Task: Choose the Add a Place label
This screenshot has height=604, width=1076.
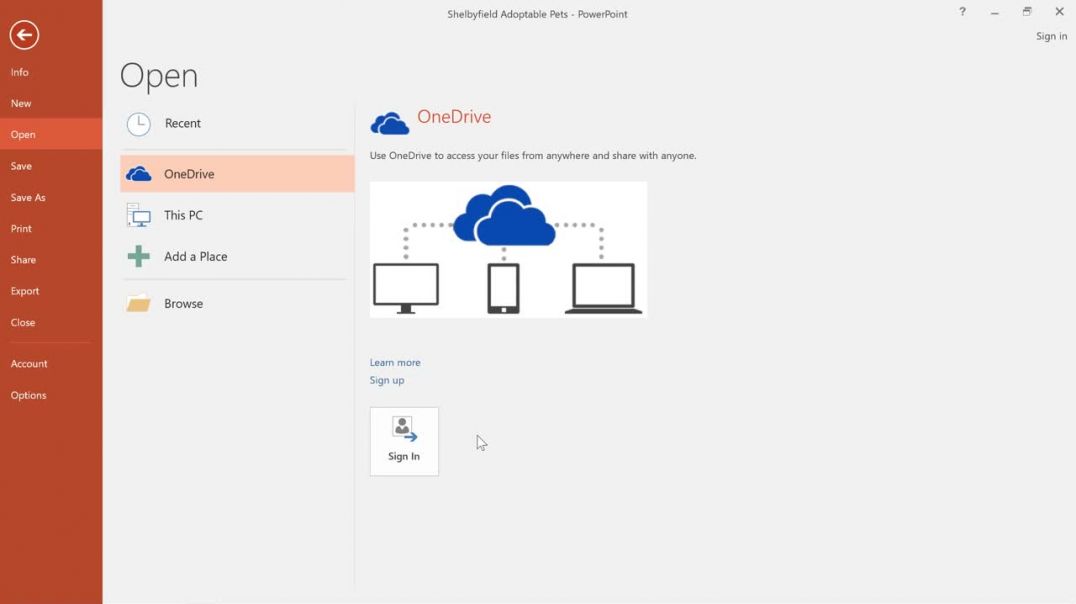Action: (196, 256)
